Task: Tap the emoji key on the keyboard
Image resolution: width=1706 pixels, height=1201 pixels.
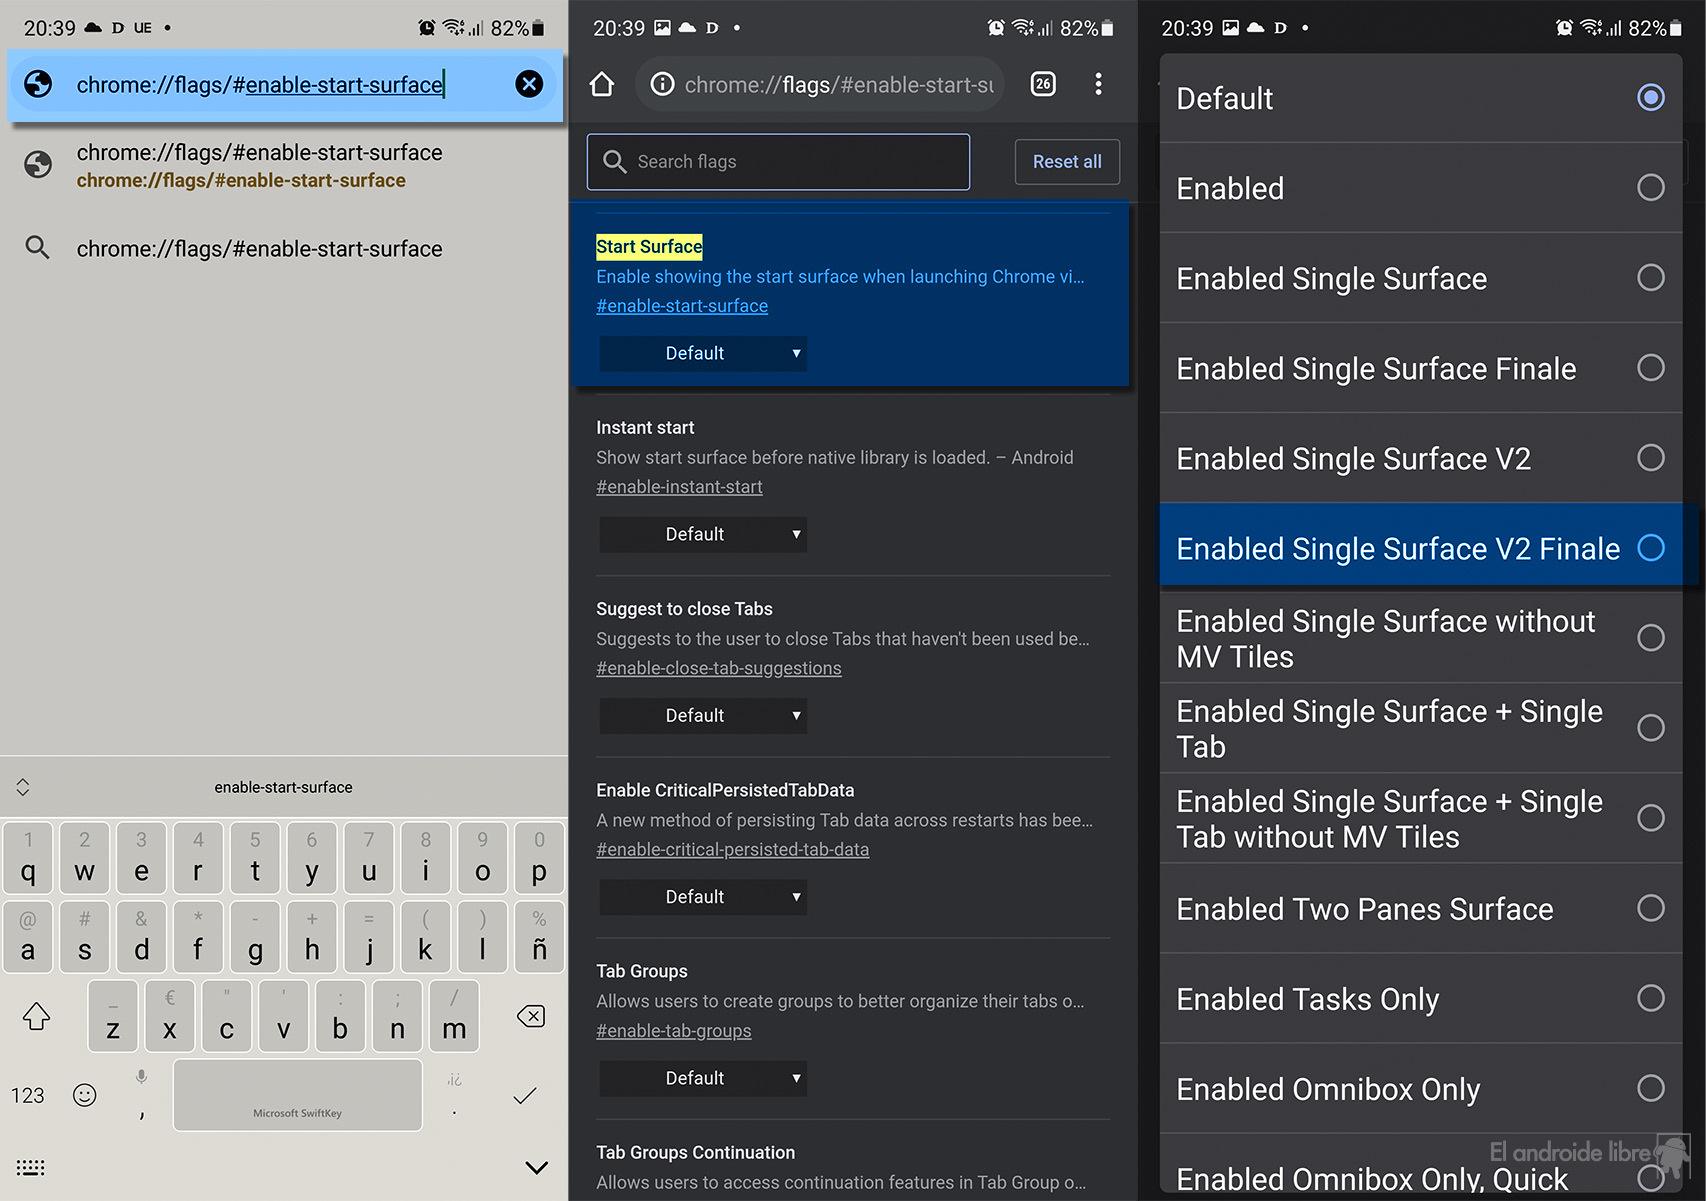Action: click(x=85, y=1095)
